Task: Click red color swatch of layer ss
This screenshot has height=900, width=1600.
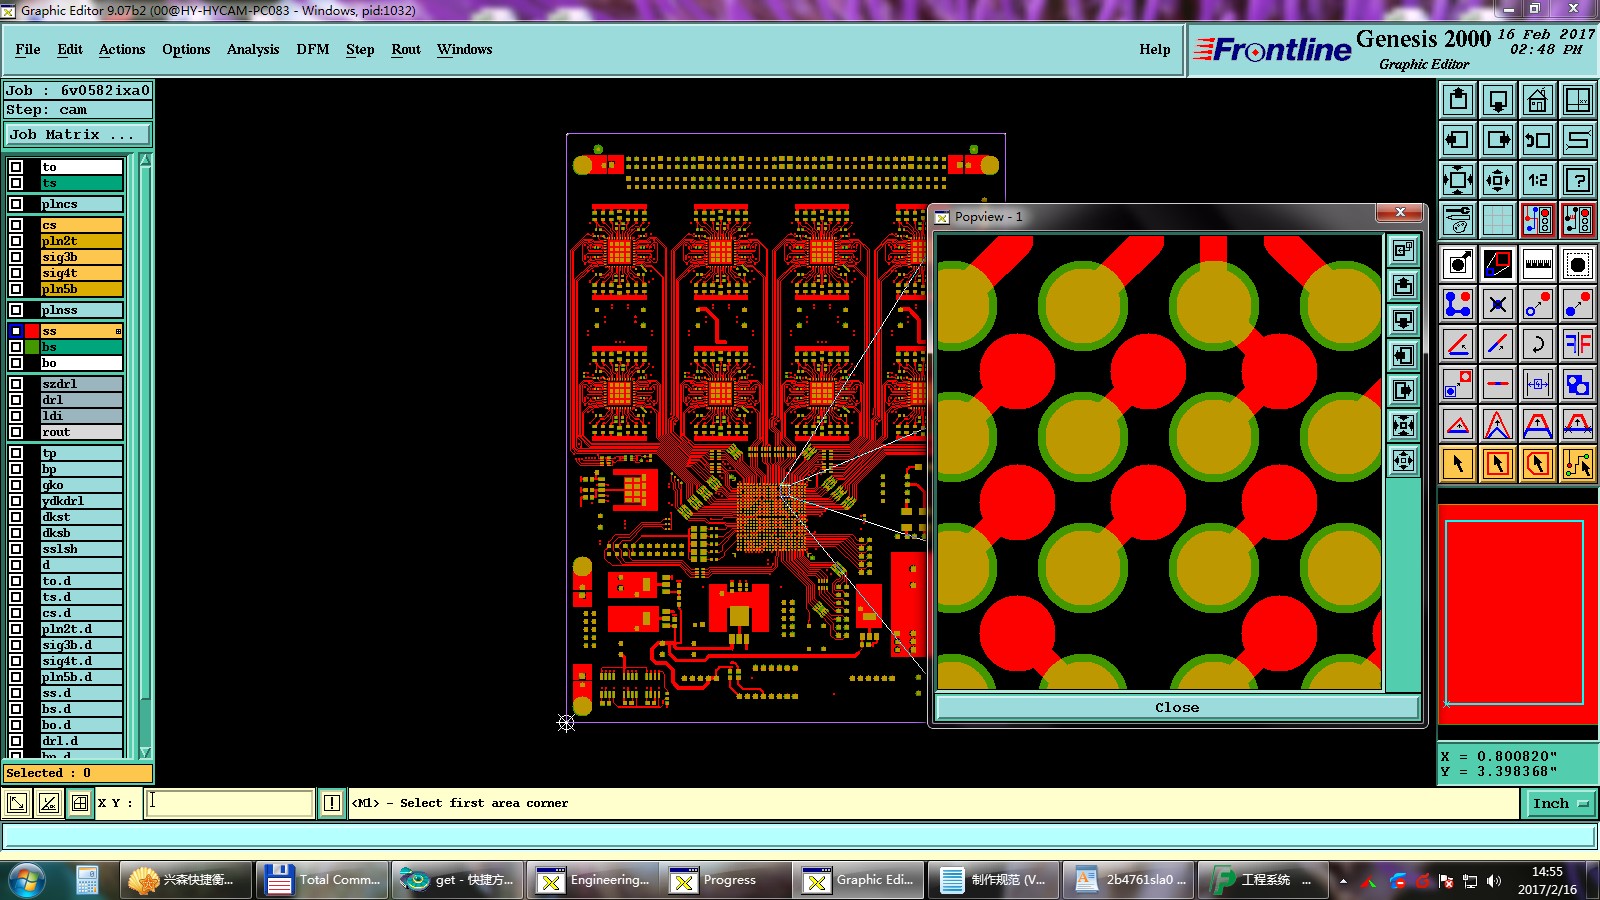Action: click(x=33, y=331)
